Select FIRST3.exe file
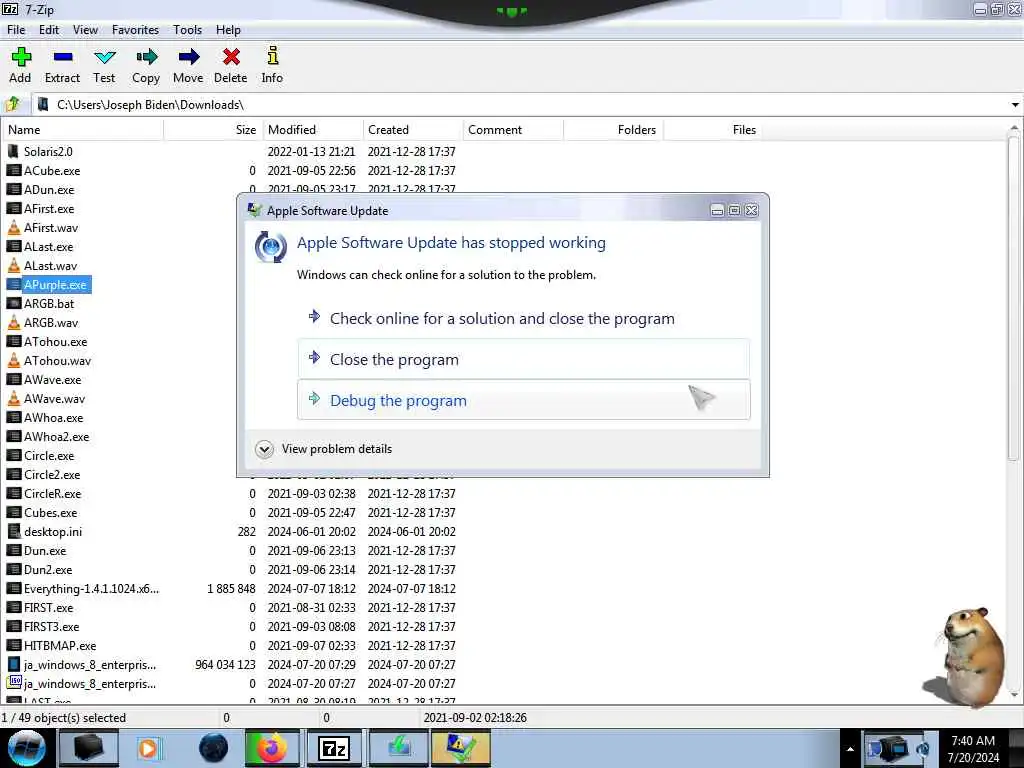 pos(43,626)
